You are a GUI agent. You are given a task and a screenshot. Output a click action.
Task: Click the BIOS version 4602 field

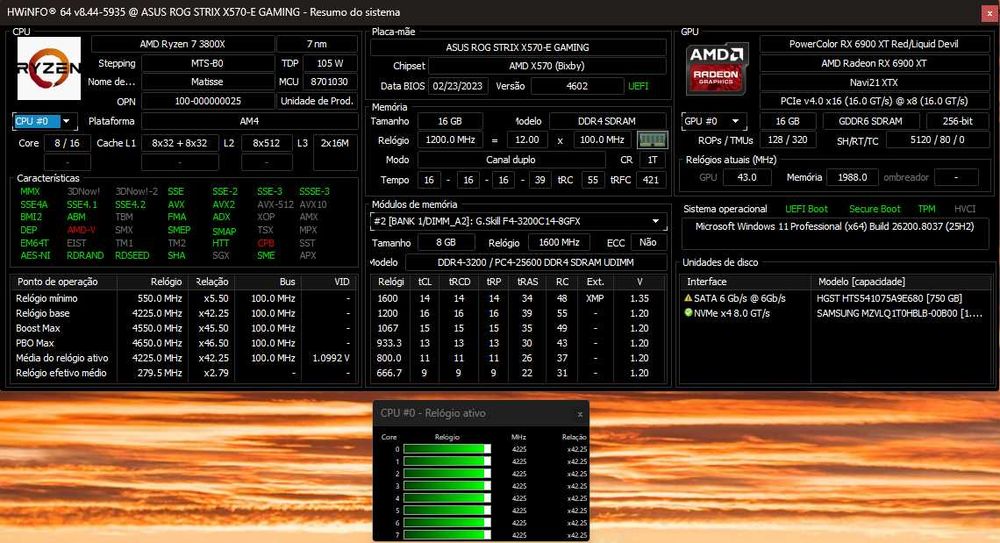point(577,86)
